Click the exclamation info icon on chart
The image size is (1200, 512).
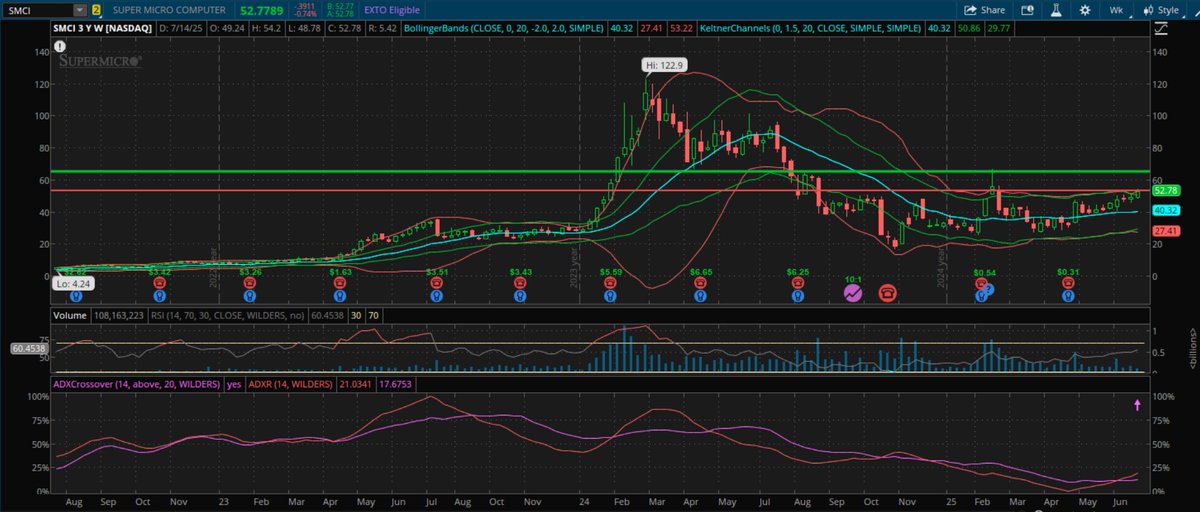coord(61,47)
